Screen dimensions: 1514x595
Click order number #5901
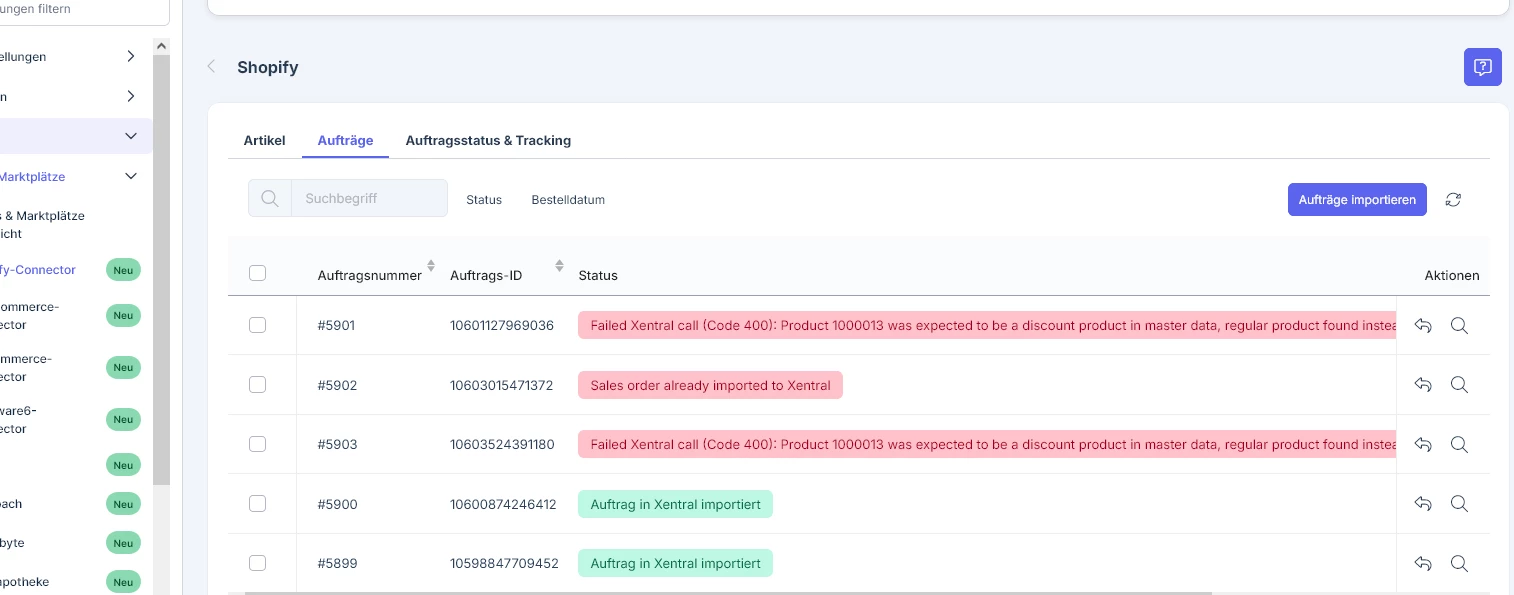click(x=336, y=326)
